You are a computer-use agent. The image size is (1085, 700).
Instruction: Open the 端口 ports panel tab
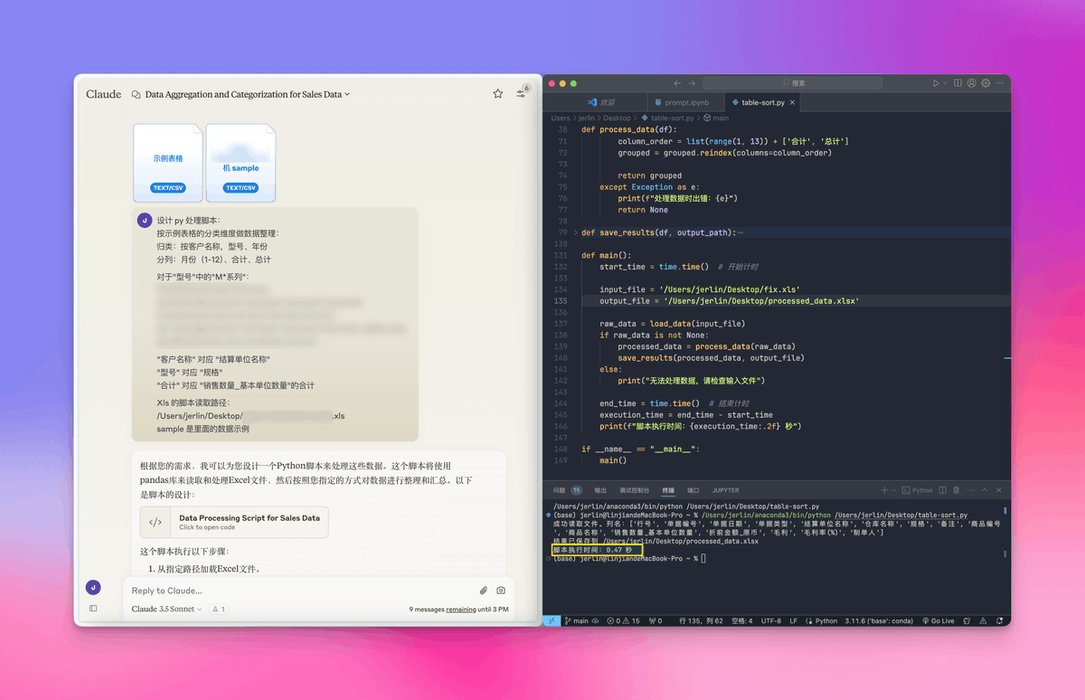[693, 490]
